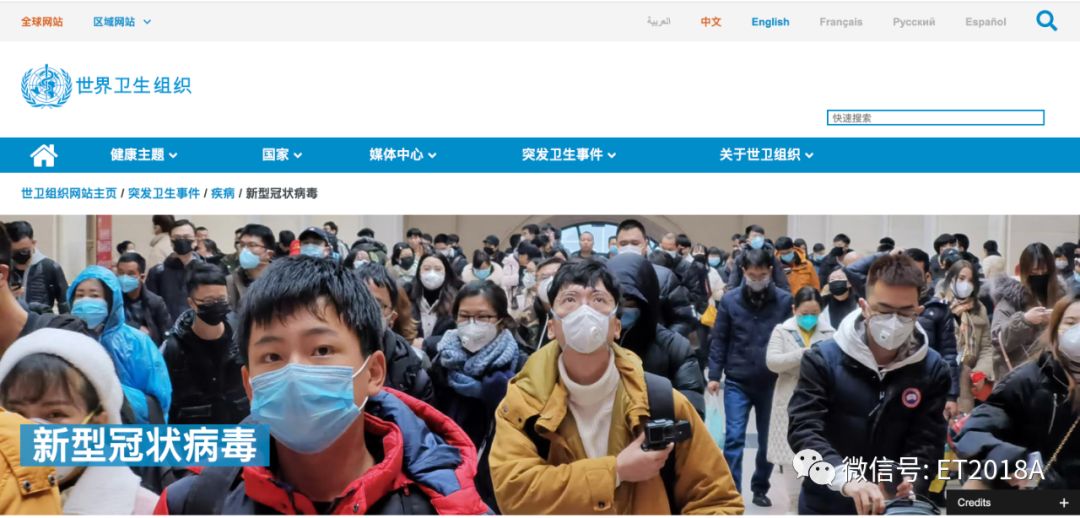The image size is (1080, 518).
Task: Open the 疾病 breadcrumb link
Action: tap(222, 194)
